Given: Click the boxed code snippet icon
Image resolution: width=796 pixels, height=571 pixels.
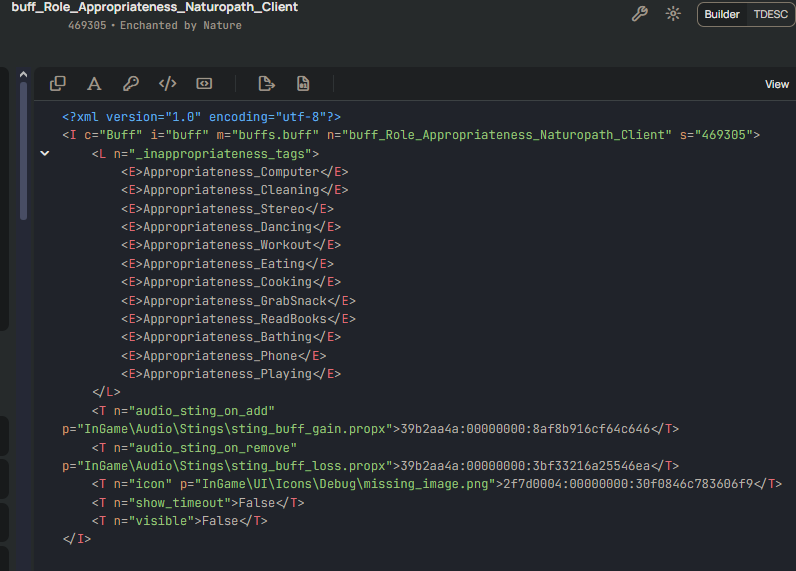Looking at the screenshot, I should [x=204, y=84].
